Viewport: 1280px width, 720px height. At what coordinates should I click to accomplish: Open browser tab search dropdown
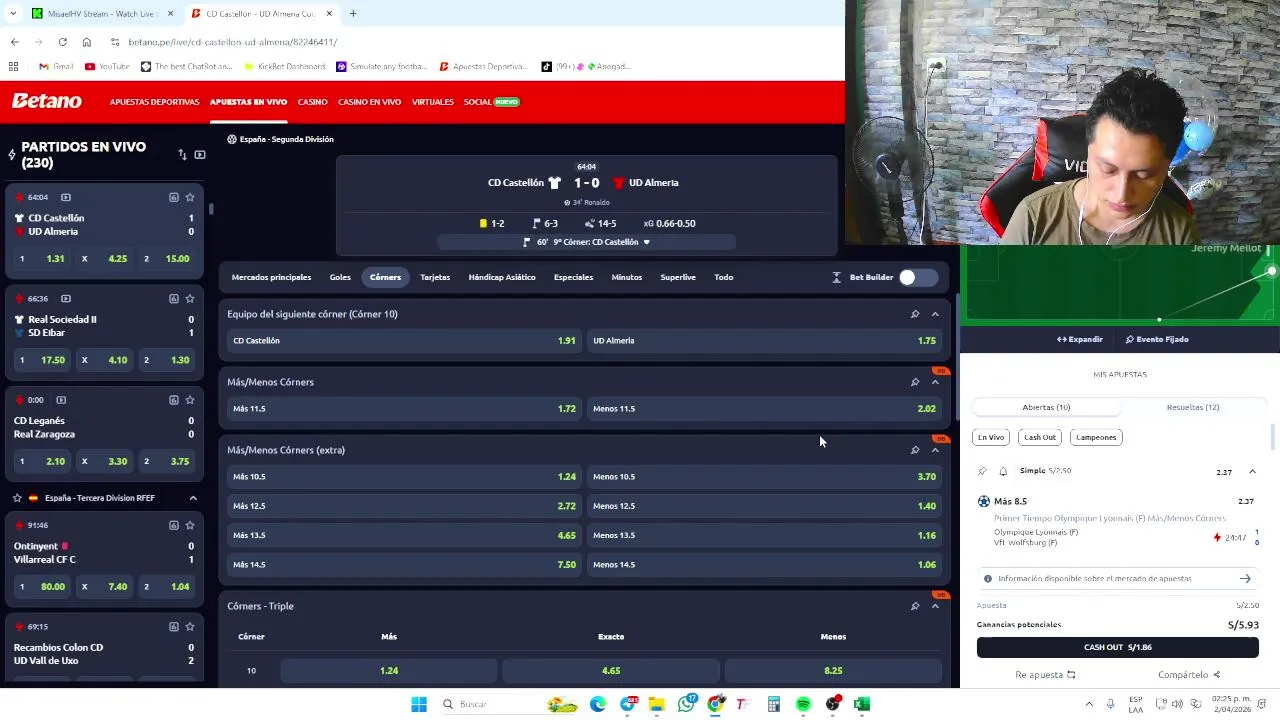13,14
